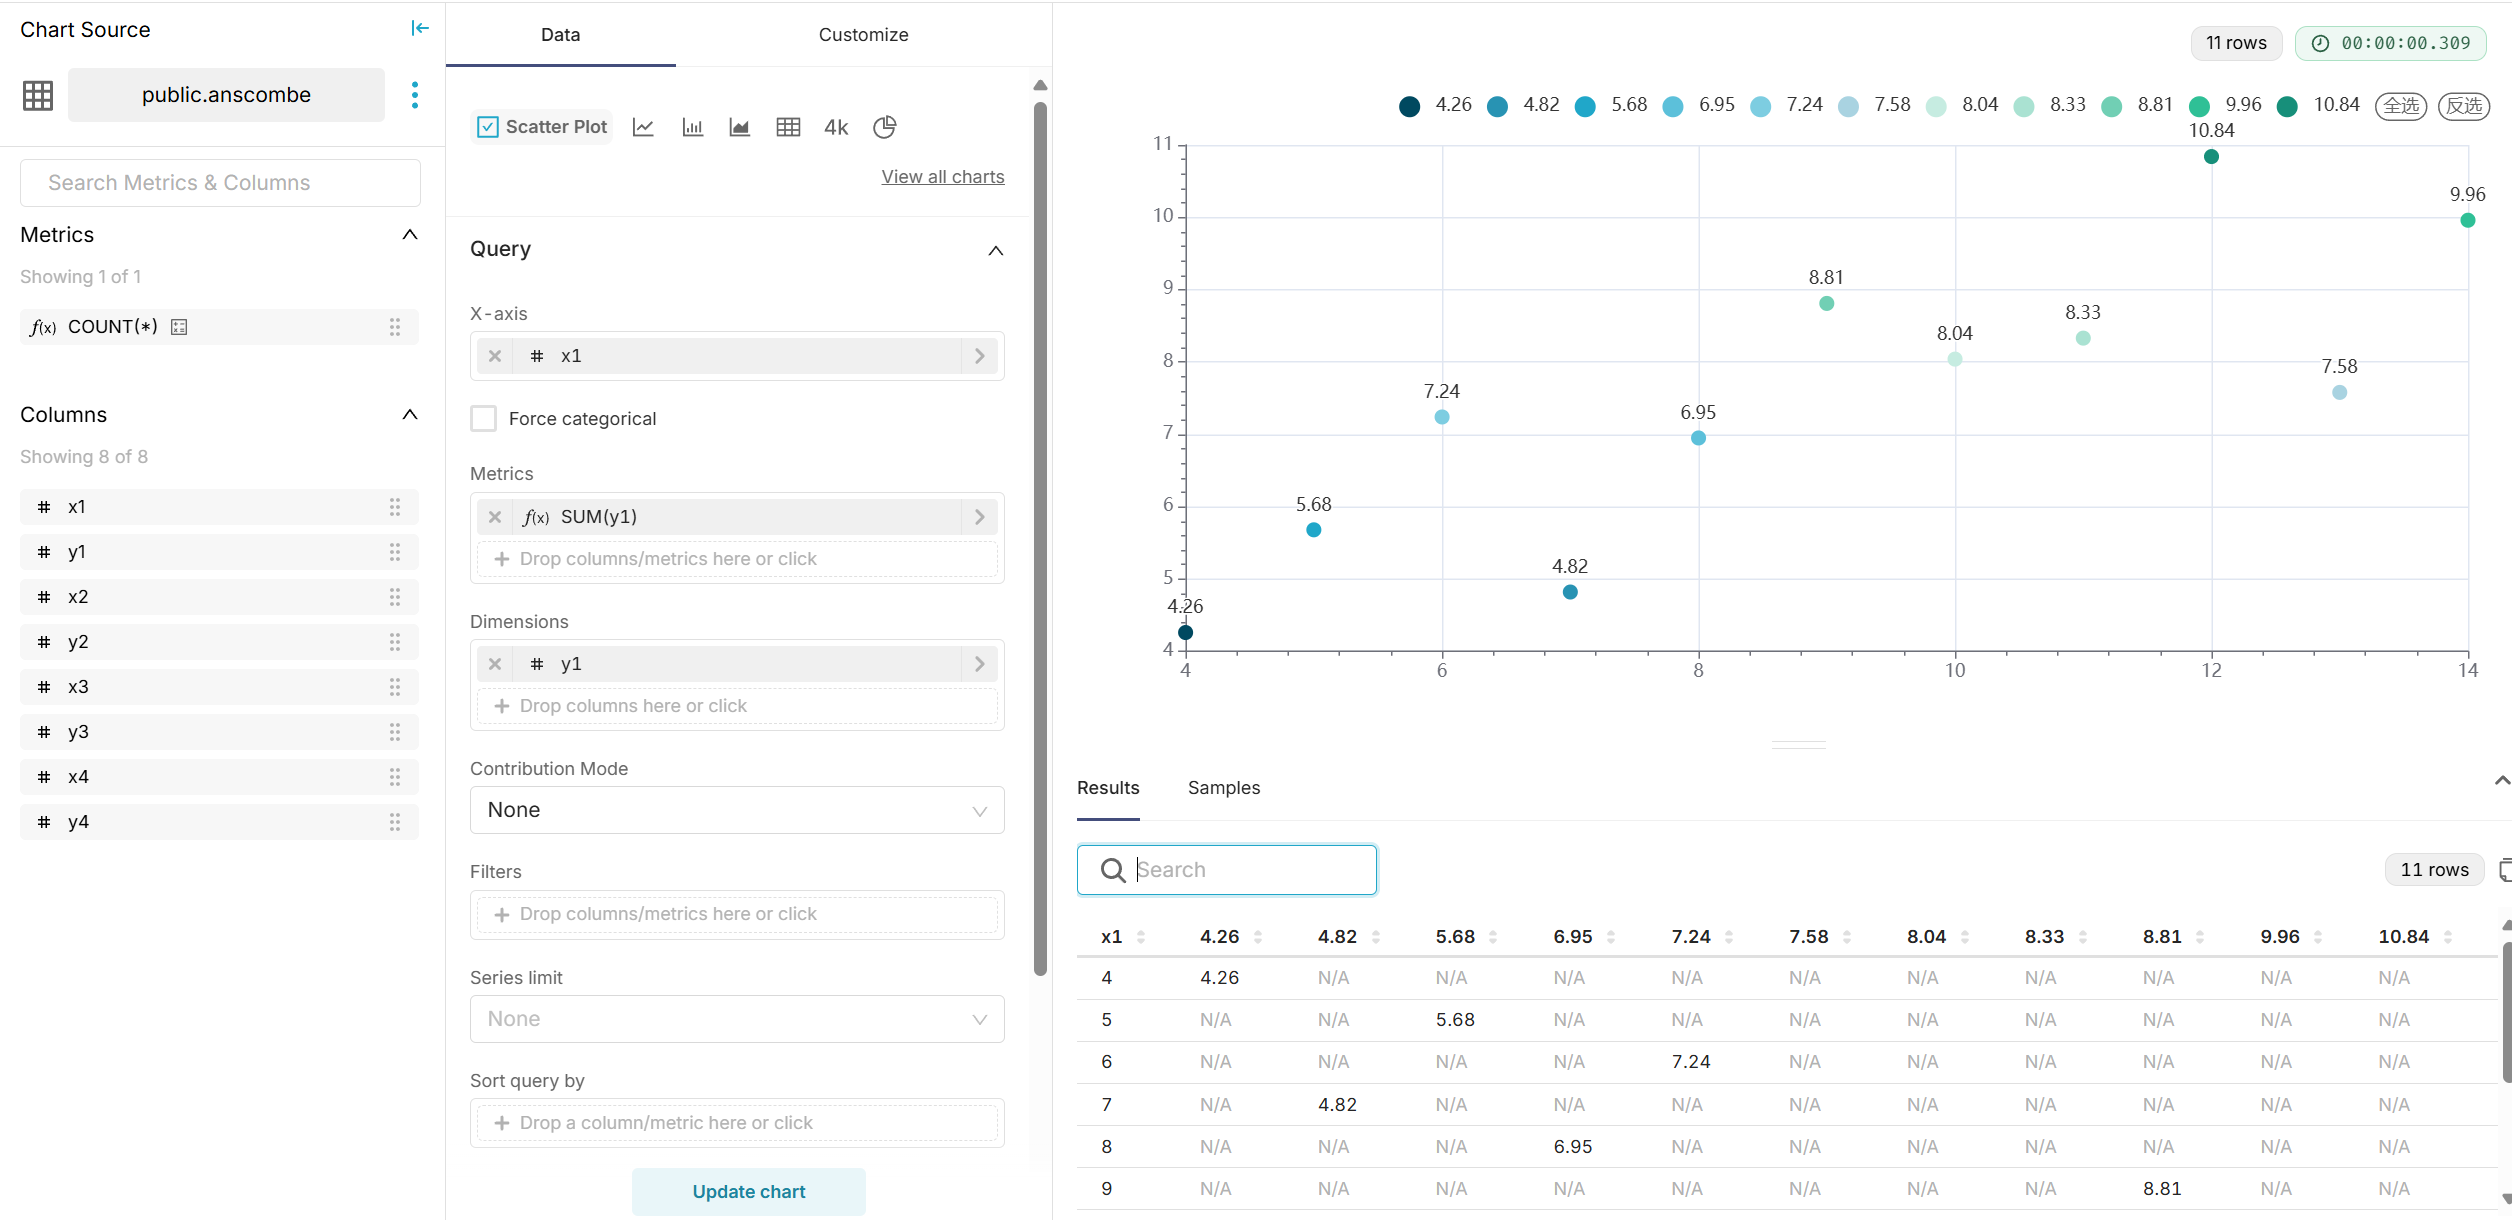Enable Force categorical checkbox
This screenshot has height=1220, width=2512.
pyautogui.click(x=484, y=418)
